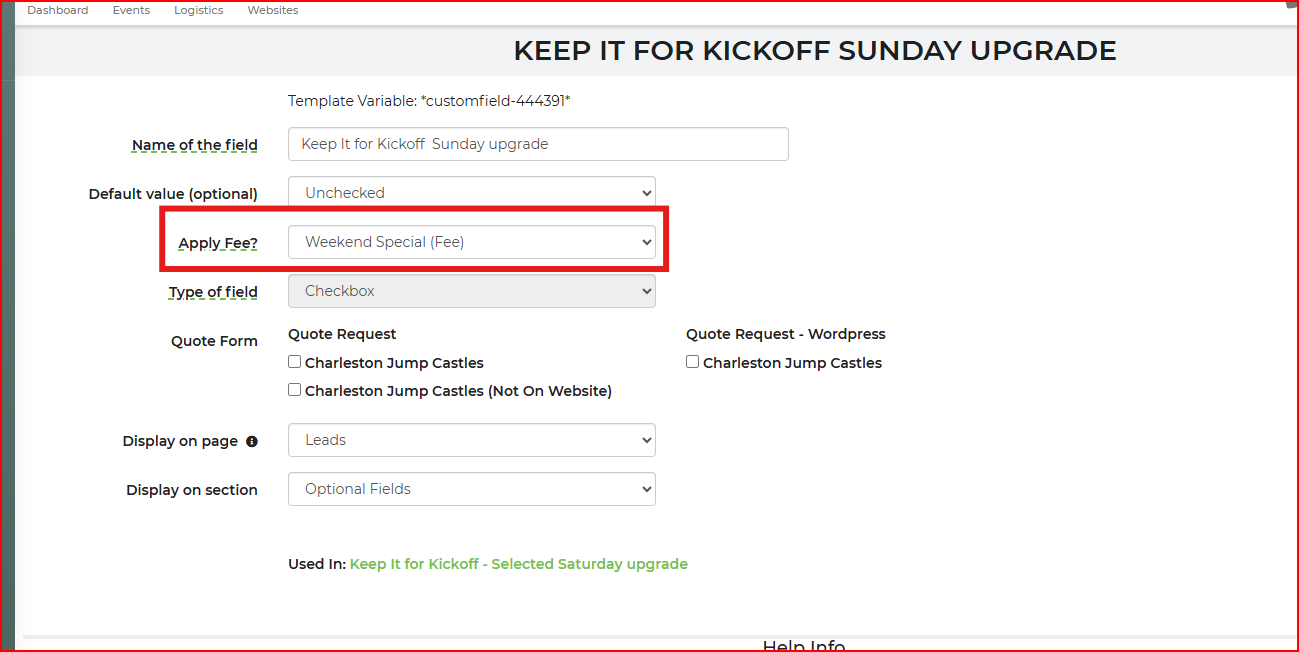Viewport: 1299px width, 652px height.
Task: Open the Display on page dropdown showing Leads
Action: pyautogui.click(x=472, y=440)
